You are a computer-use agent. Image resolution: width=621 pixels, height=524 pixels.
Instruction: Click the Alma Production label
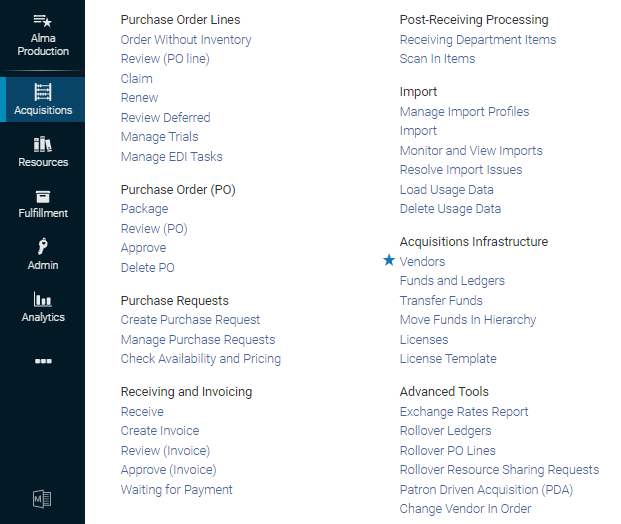[x=43, y=45]
